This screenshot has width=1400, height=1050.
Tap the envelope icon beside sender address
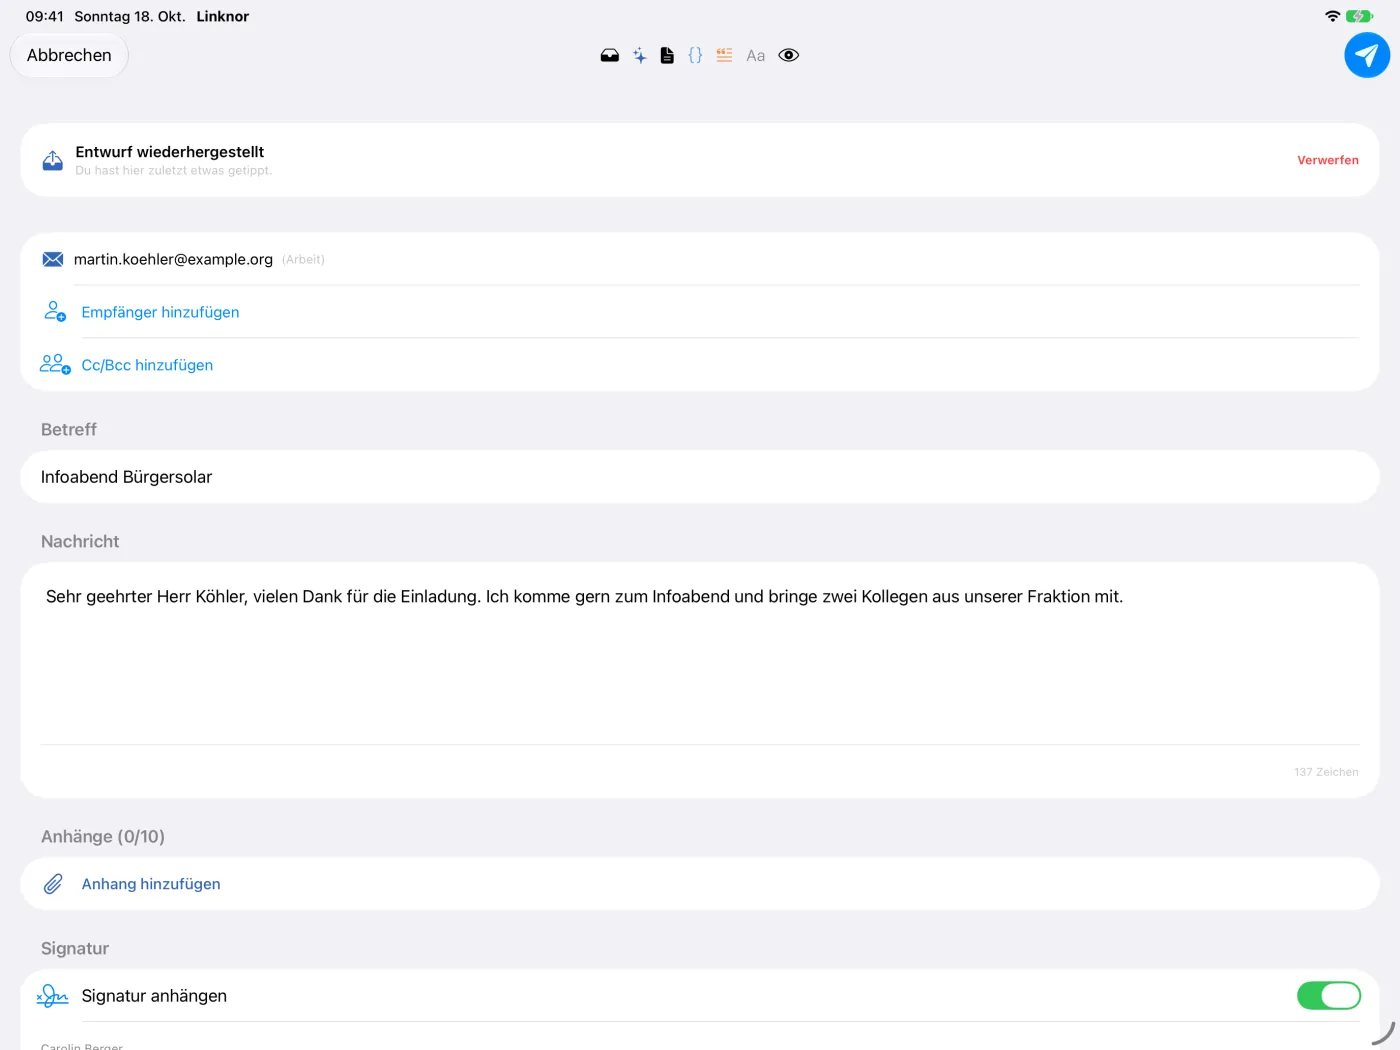pos(53,260)
